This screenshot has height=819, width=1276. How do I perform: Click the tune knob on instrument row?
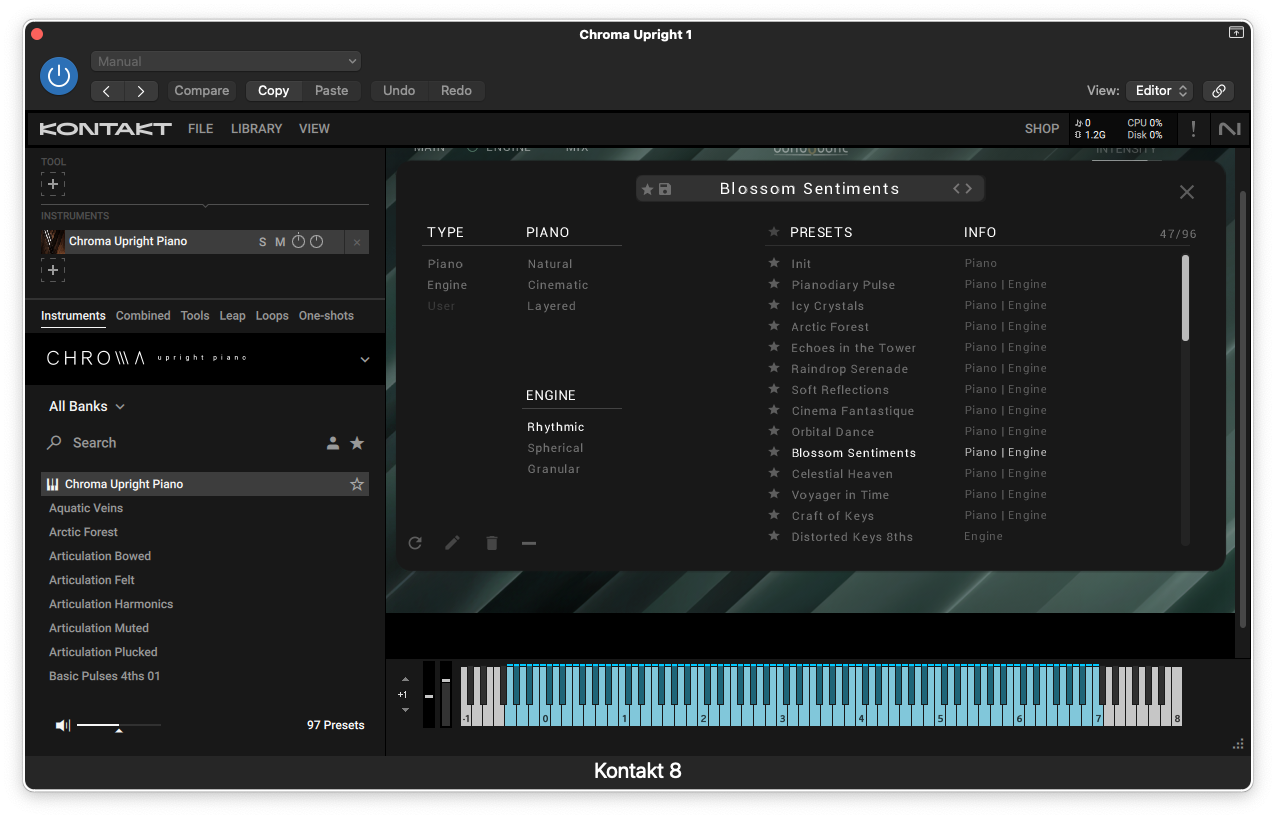click(298, 242)
